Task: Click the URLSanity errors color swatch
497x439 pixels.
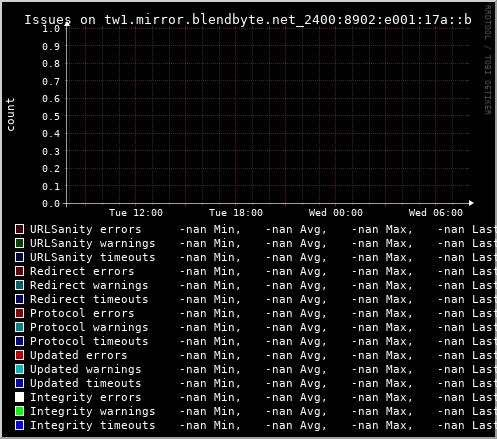Action: point(20,229)
